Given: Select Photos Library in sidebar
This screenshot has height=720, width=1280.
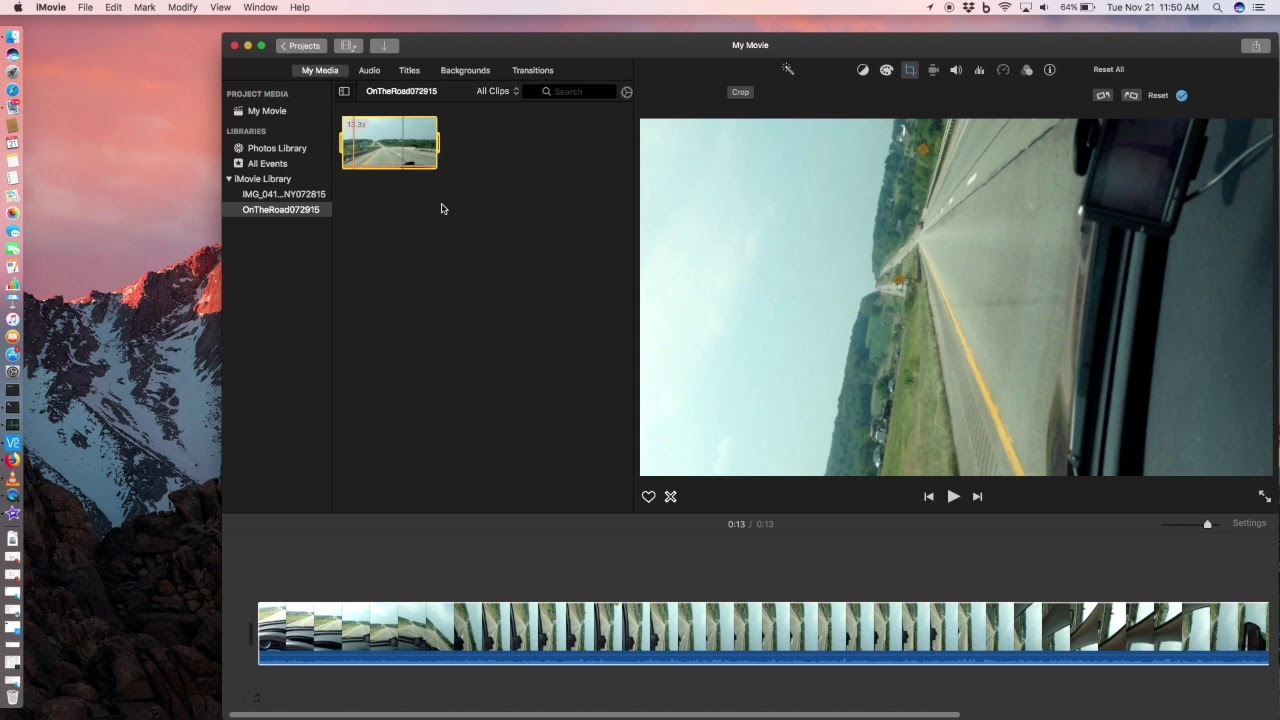Looking at the screenshot, I should point(276,148).
